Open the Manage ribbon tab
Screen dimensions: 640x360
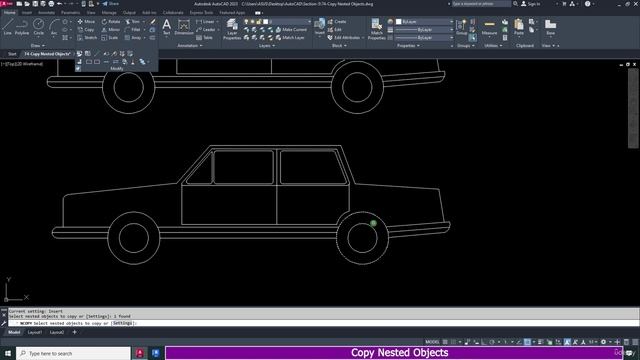coord(109,13)
